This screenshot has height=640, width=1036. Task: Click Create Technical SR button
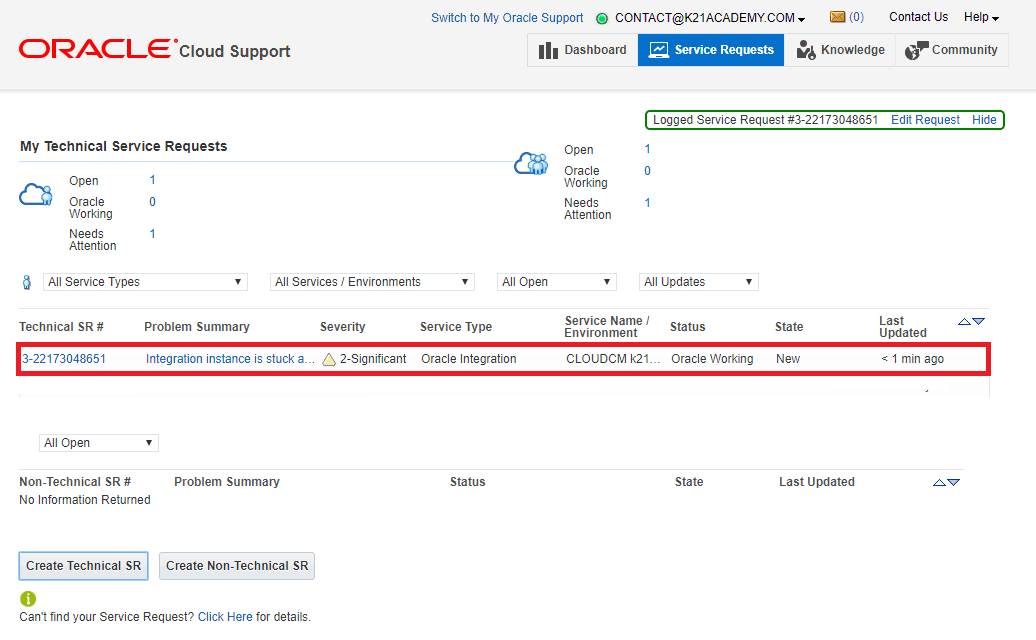coord(83,566)
